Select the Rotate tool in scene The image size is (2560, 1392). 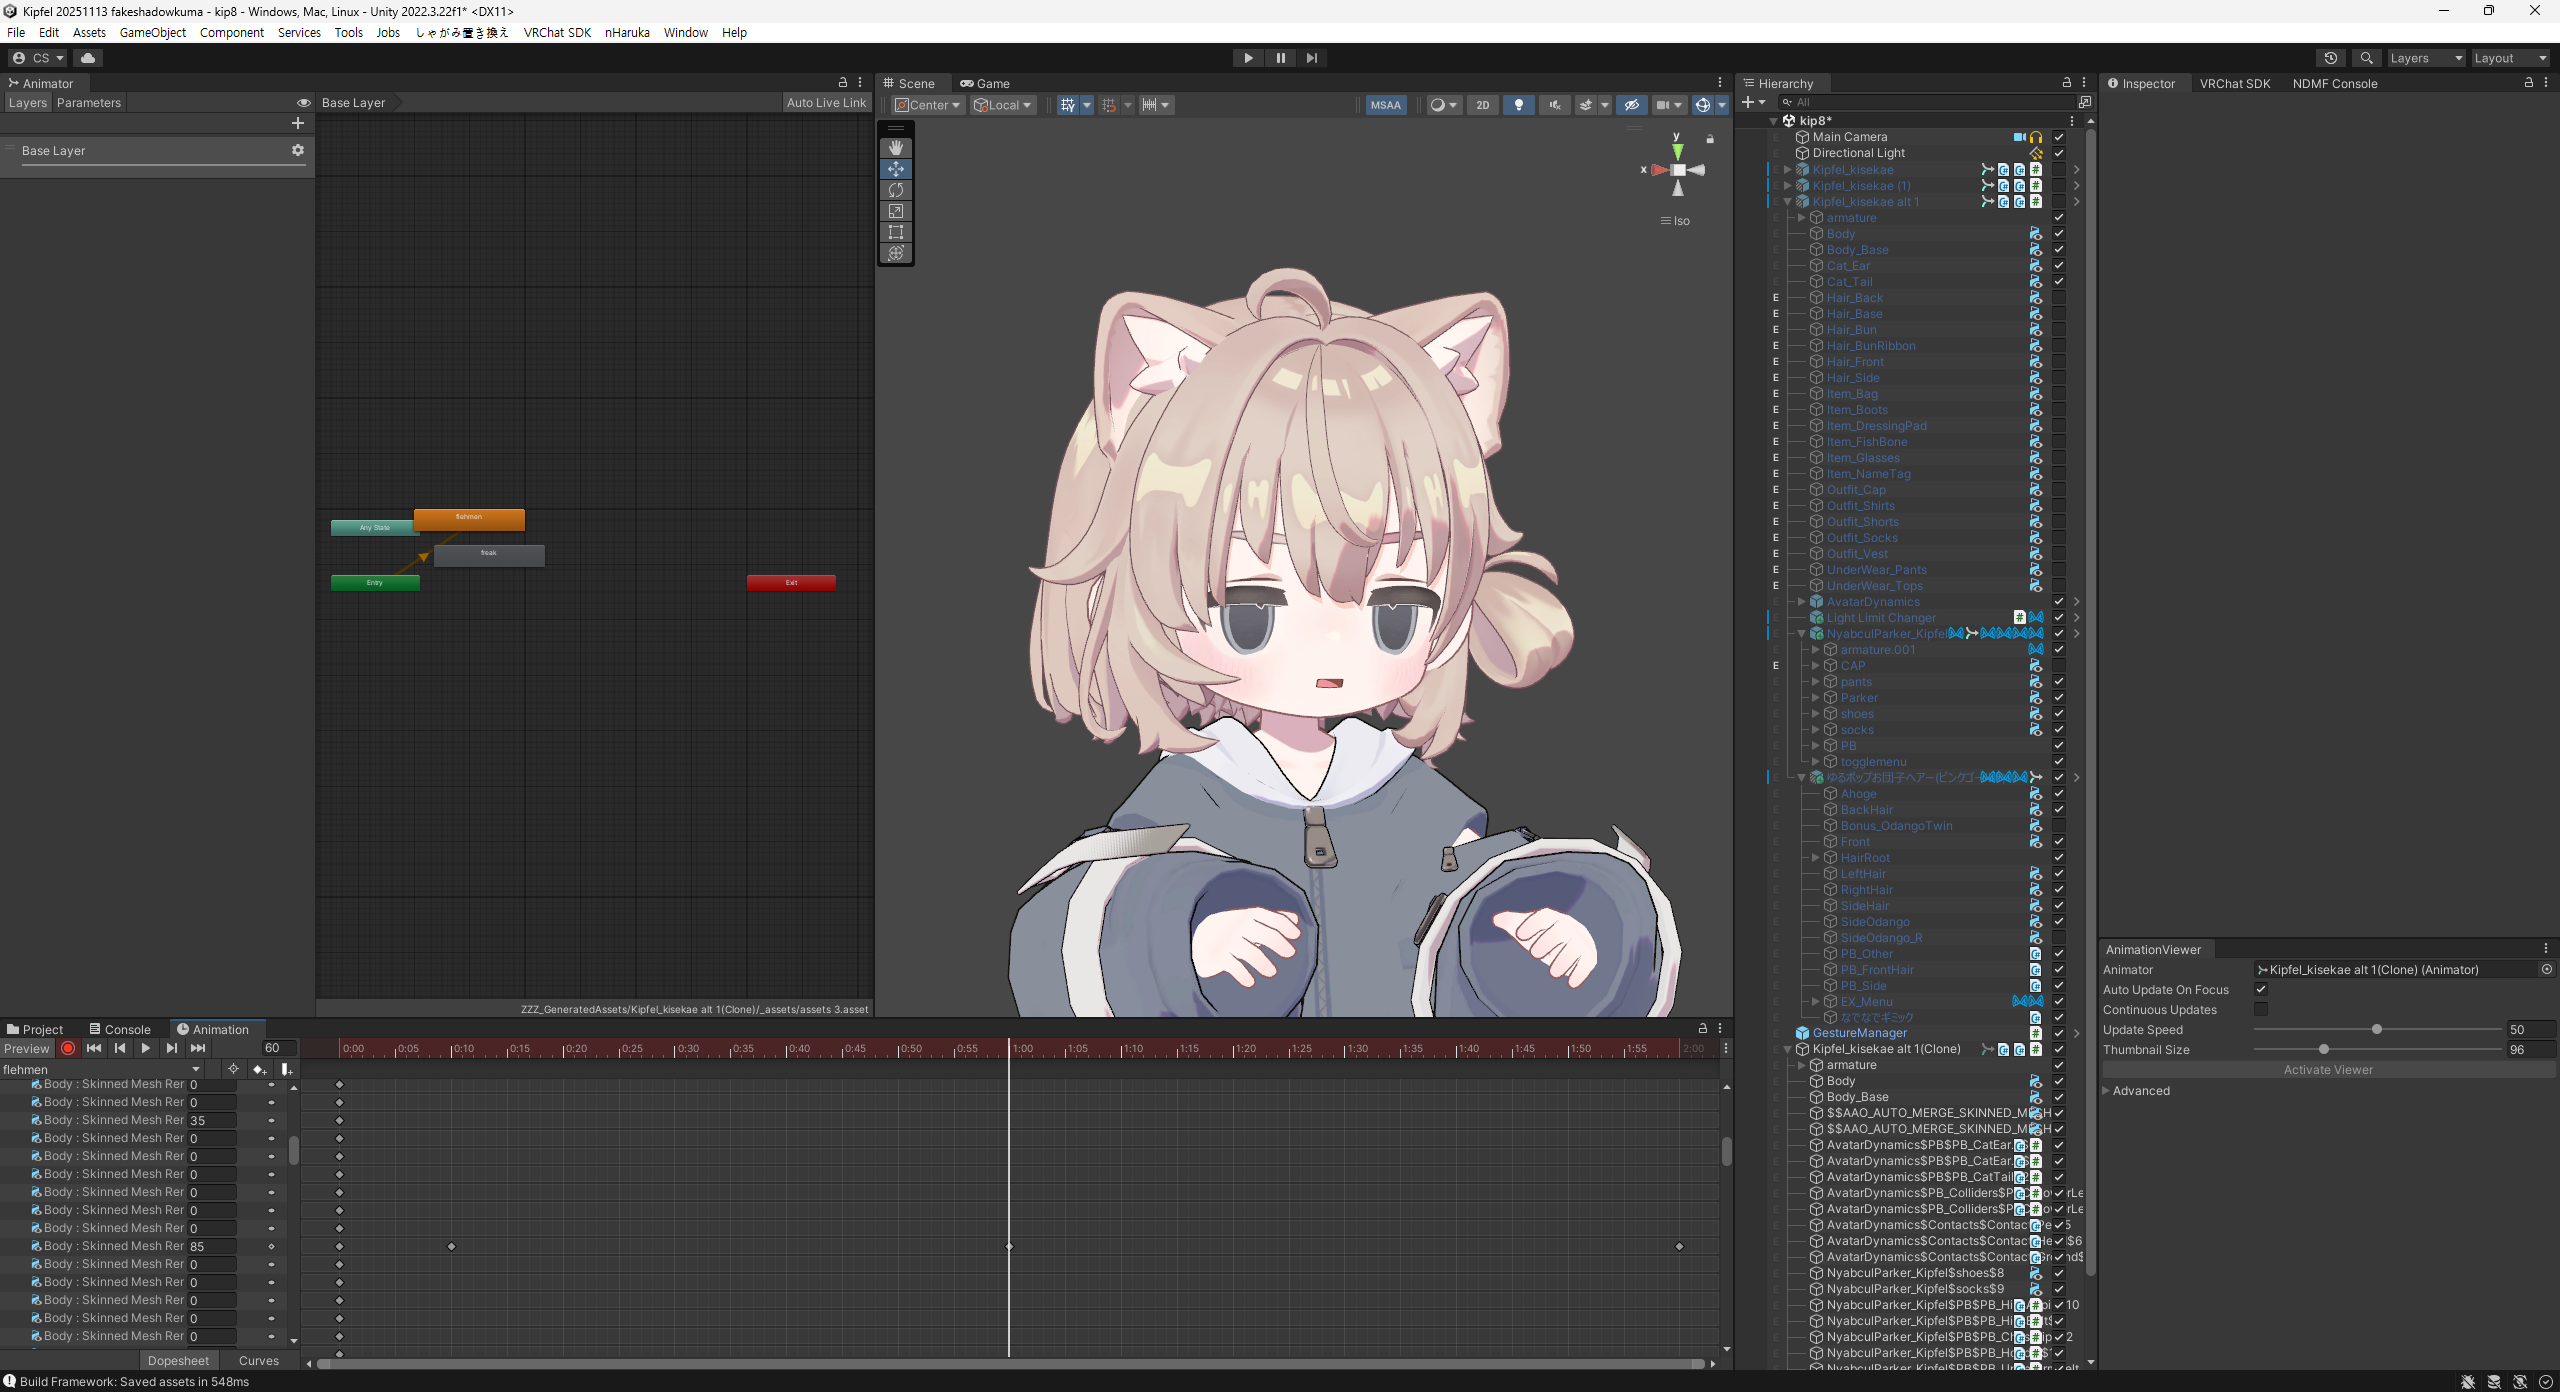pos(895,190)
